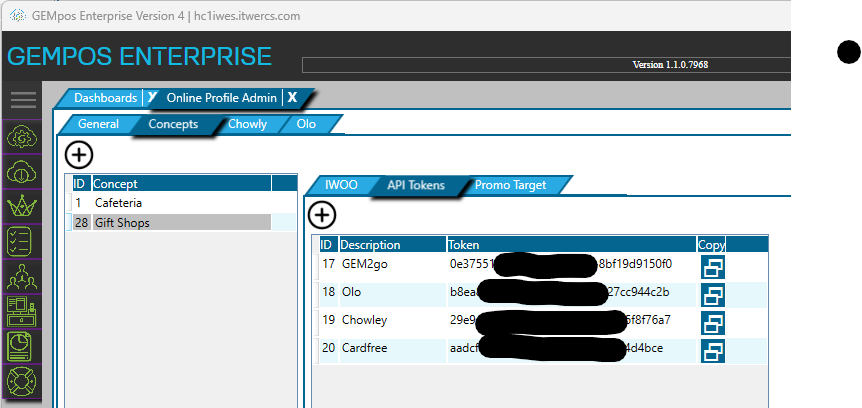The image size is (862, 408).
Task: Click the cloud download sidebar icon
Action: click(x=21, y=172)
